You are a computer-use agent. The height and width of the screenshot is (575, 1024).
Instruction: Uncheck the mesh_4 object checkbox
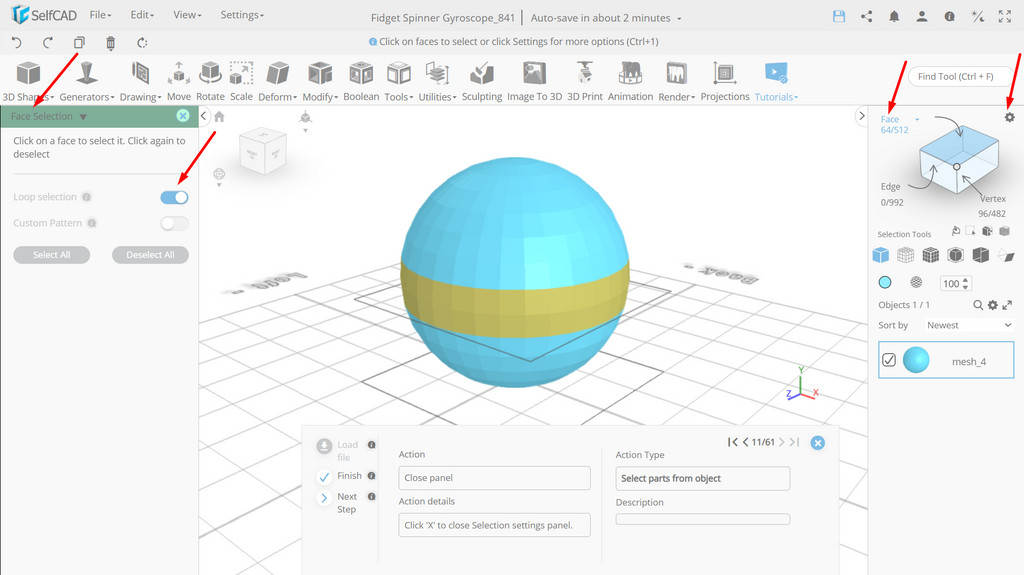pos(889,360)
